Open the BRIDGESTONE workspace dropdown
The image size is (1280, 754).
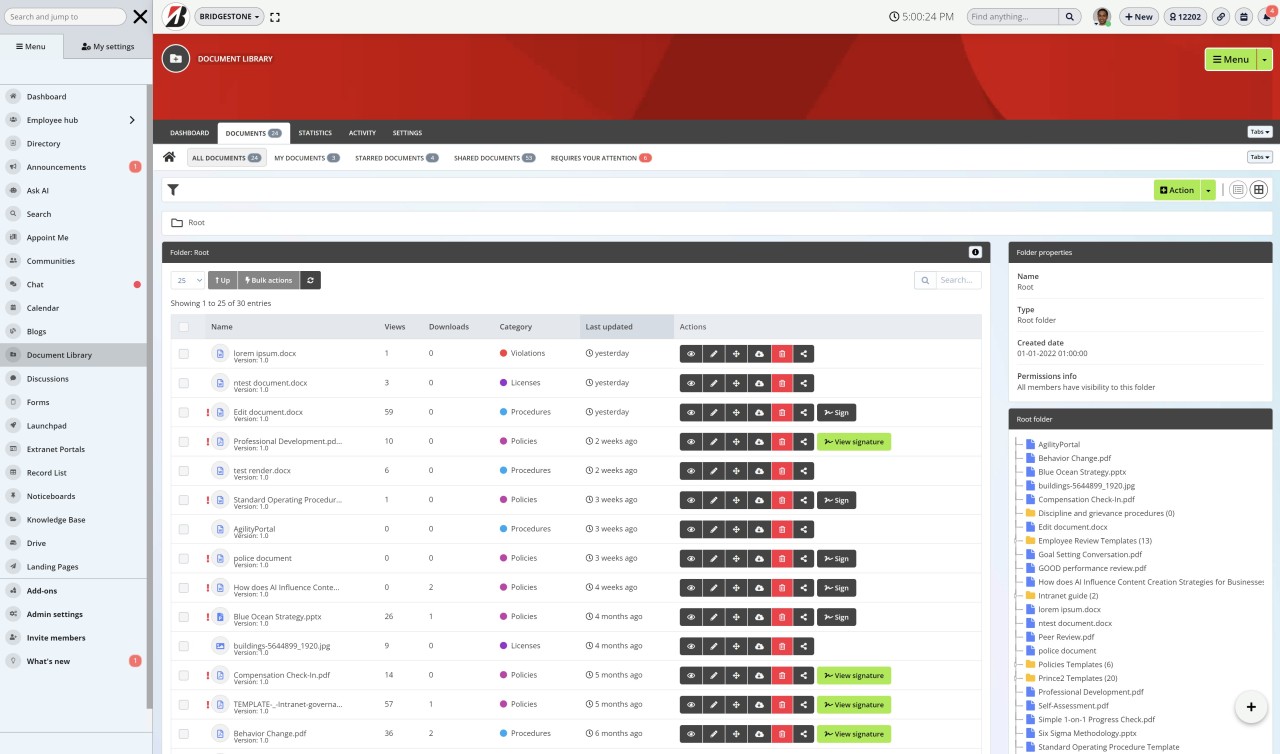(x=229, y=16)
